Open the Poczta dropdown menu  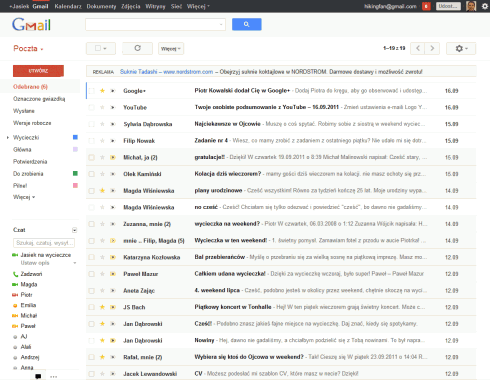coord(28,49)
